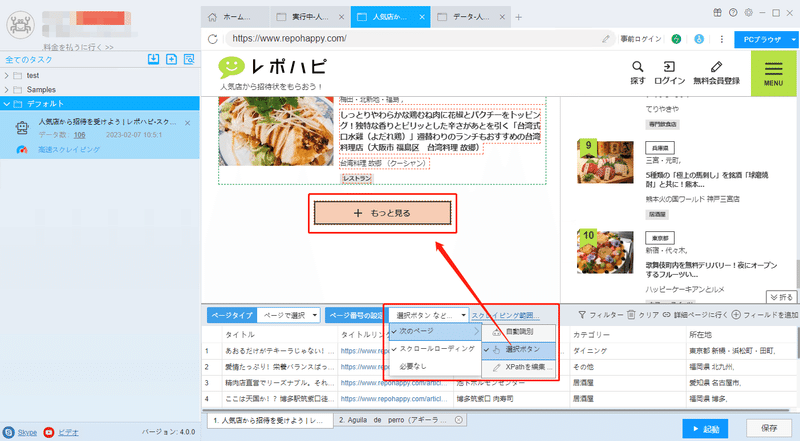Image resolution: width=800 pixels, height=441 pixels.
Task: Open the スクレイピング範囲 link
Action: [x=505, y=315]
